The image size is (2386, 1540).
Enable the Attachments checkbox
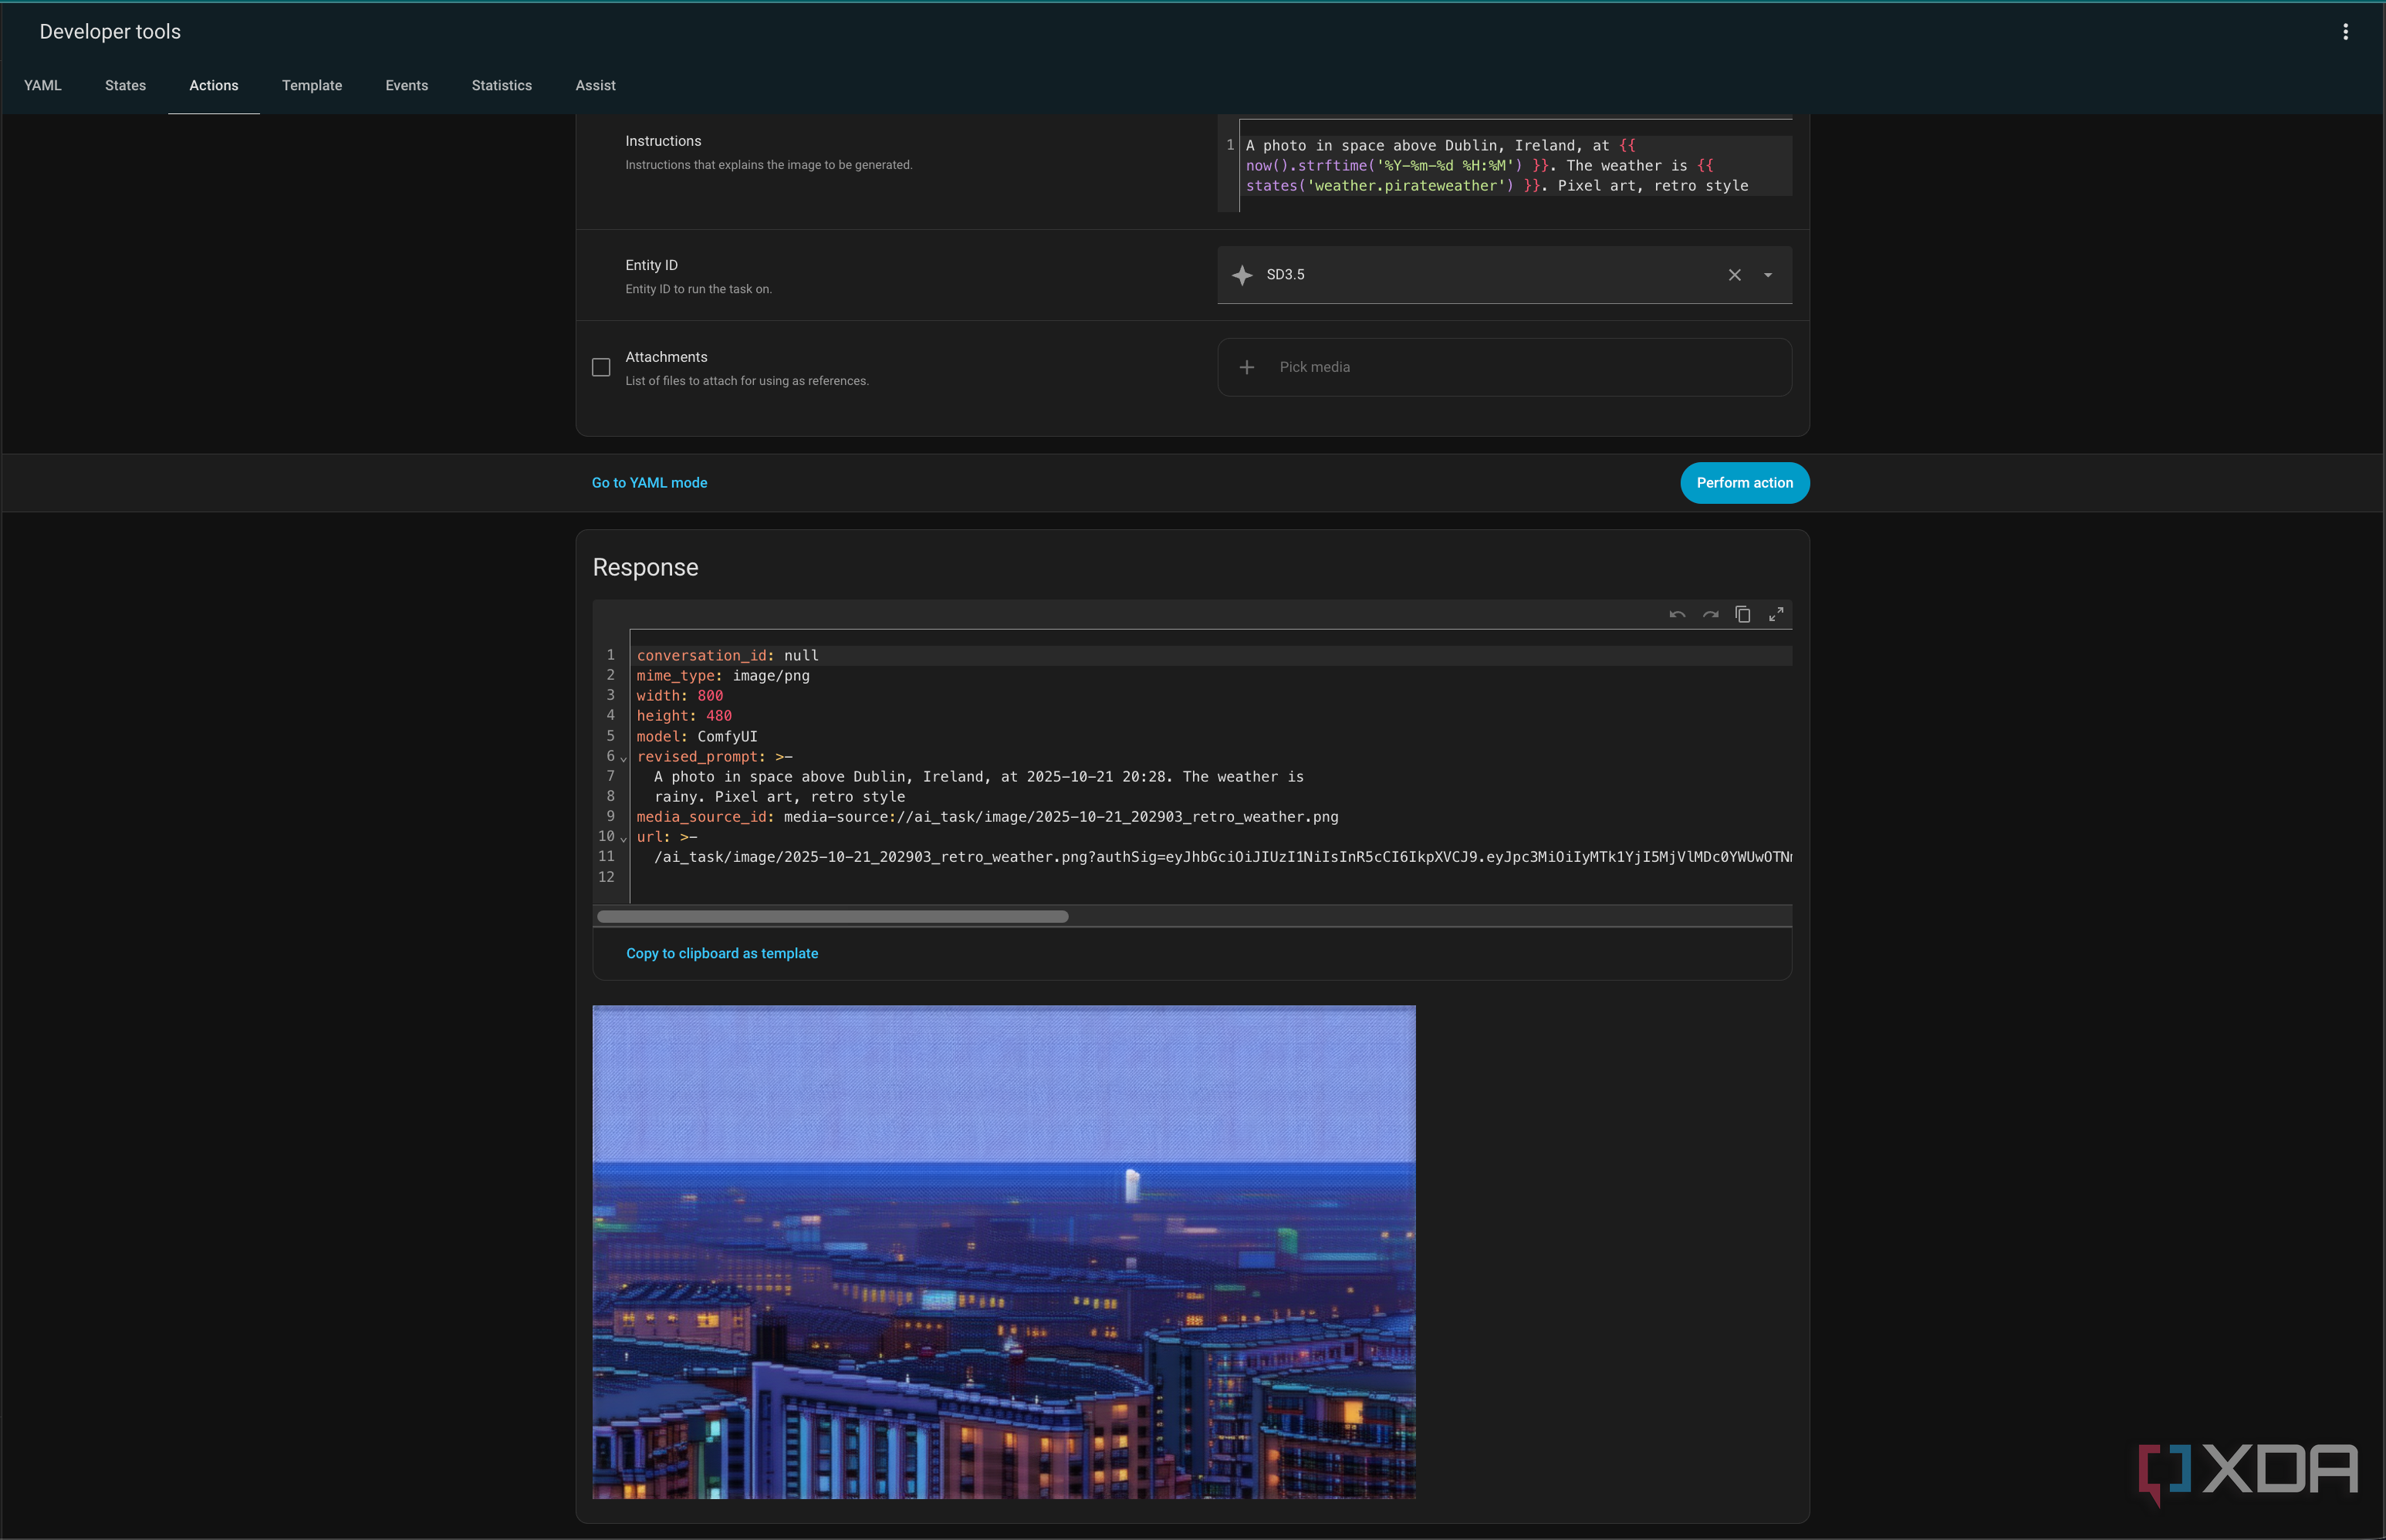[601, 368]
